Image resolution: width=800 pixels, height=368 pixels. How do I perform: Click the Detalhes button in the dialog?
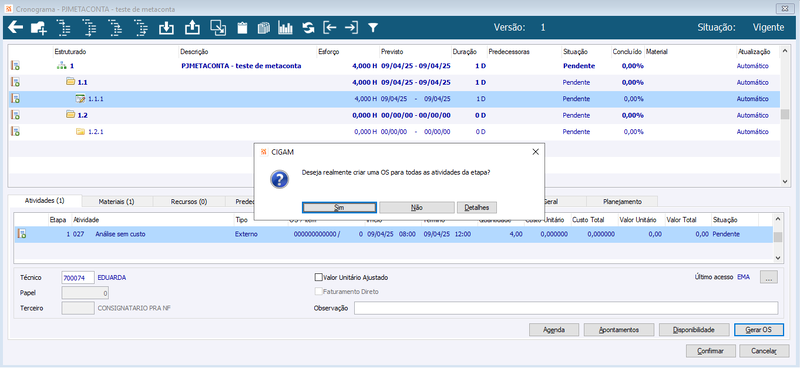tap(477, 208)
